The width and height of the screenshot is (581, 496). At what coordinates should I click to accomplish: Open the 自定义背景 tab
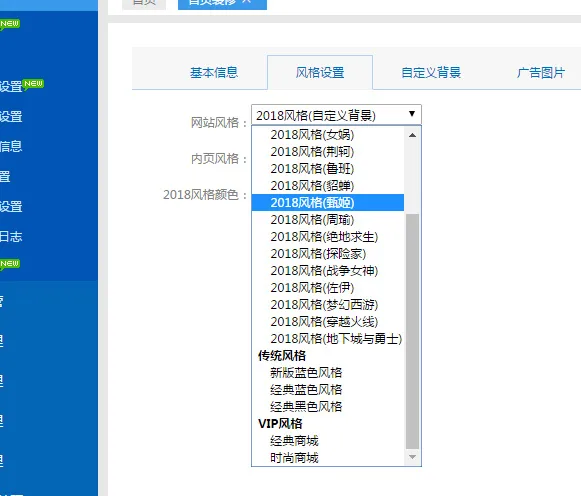point(431,73)
